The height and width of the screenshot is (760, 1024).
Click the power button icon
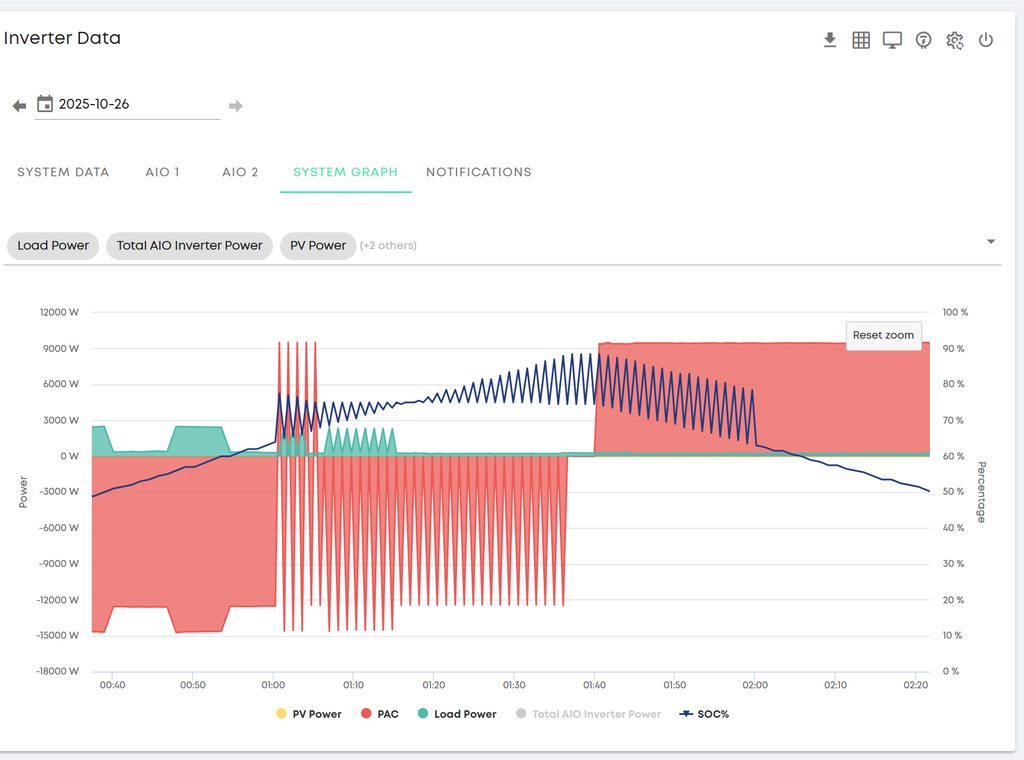point(986,40)
